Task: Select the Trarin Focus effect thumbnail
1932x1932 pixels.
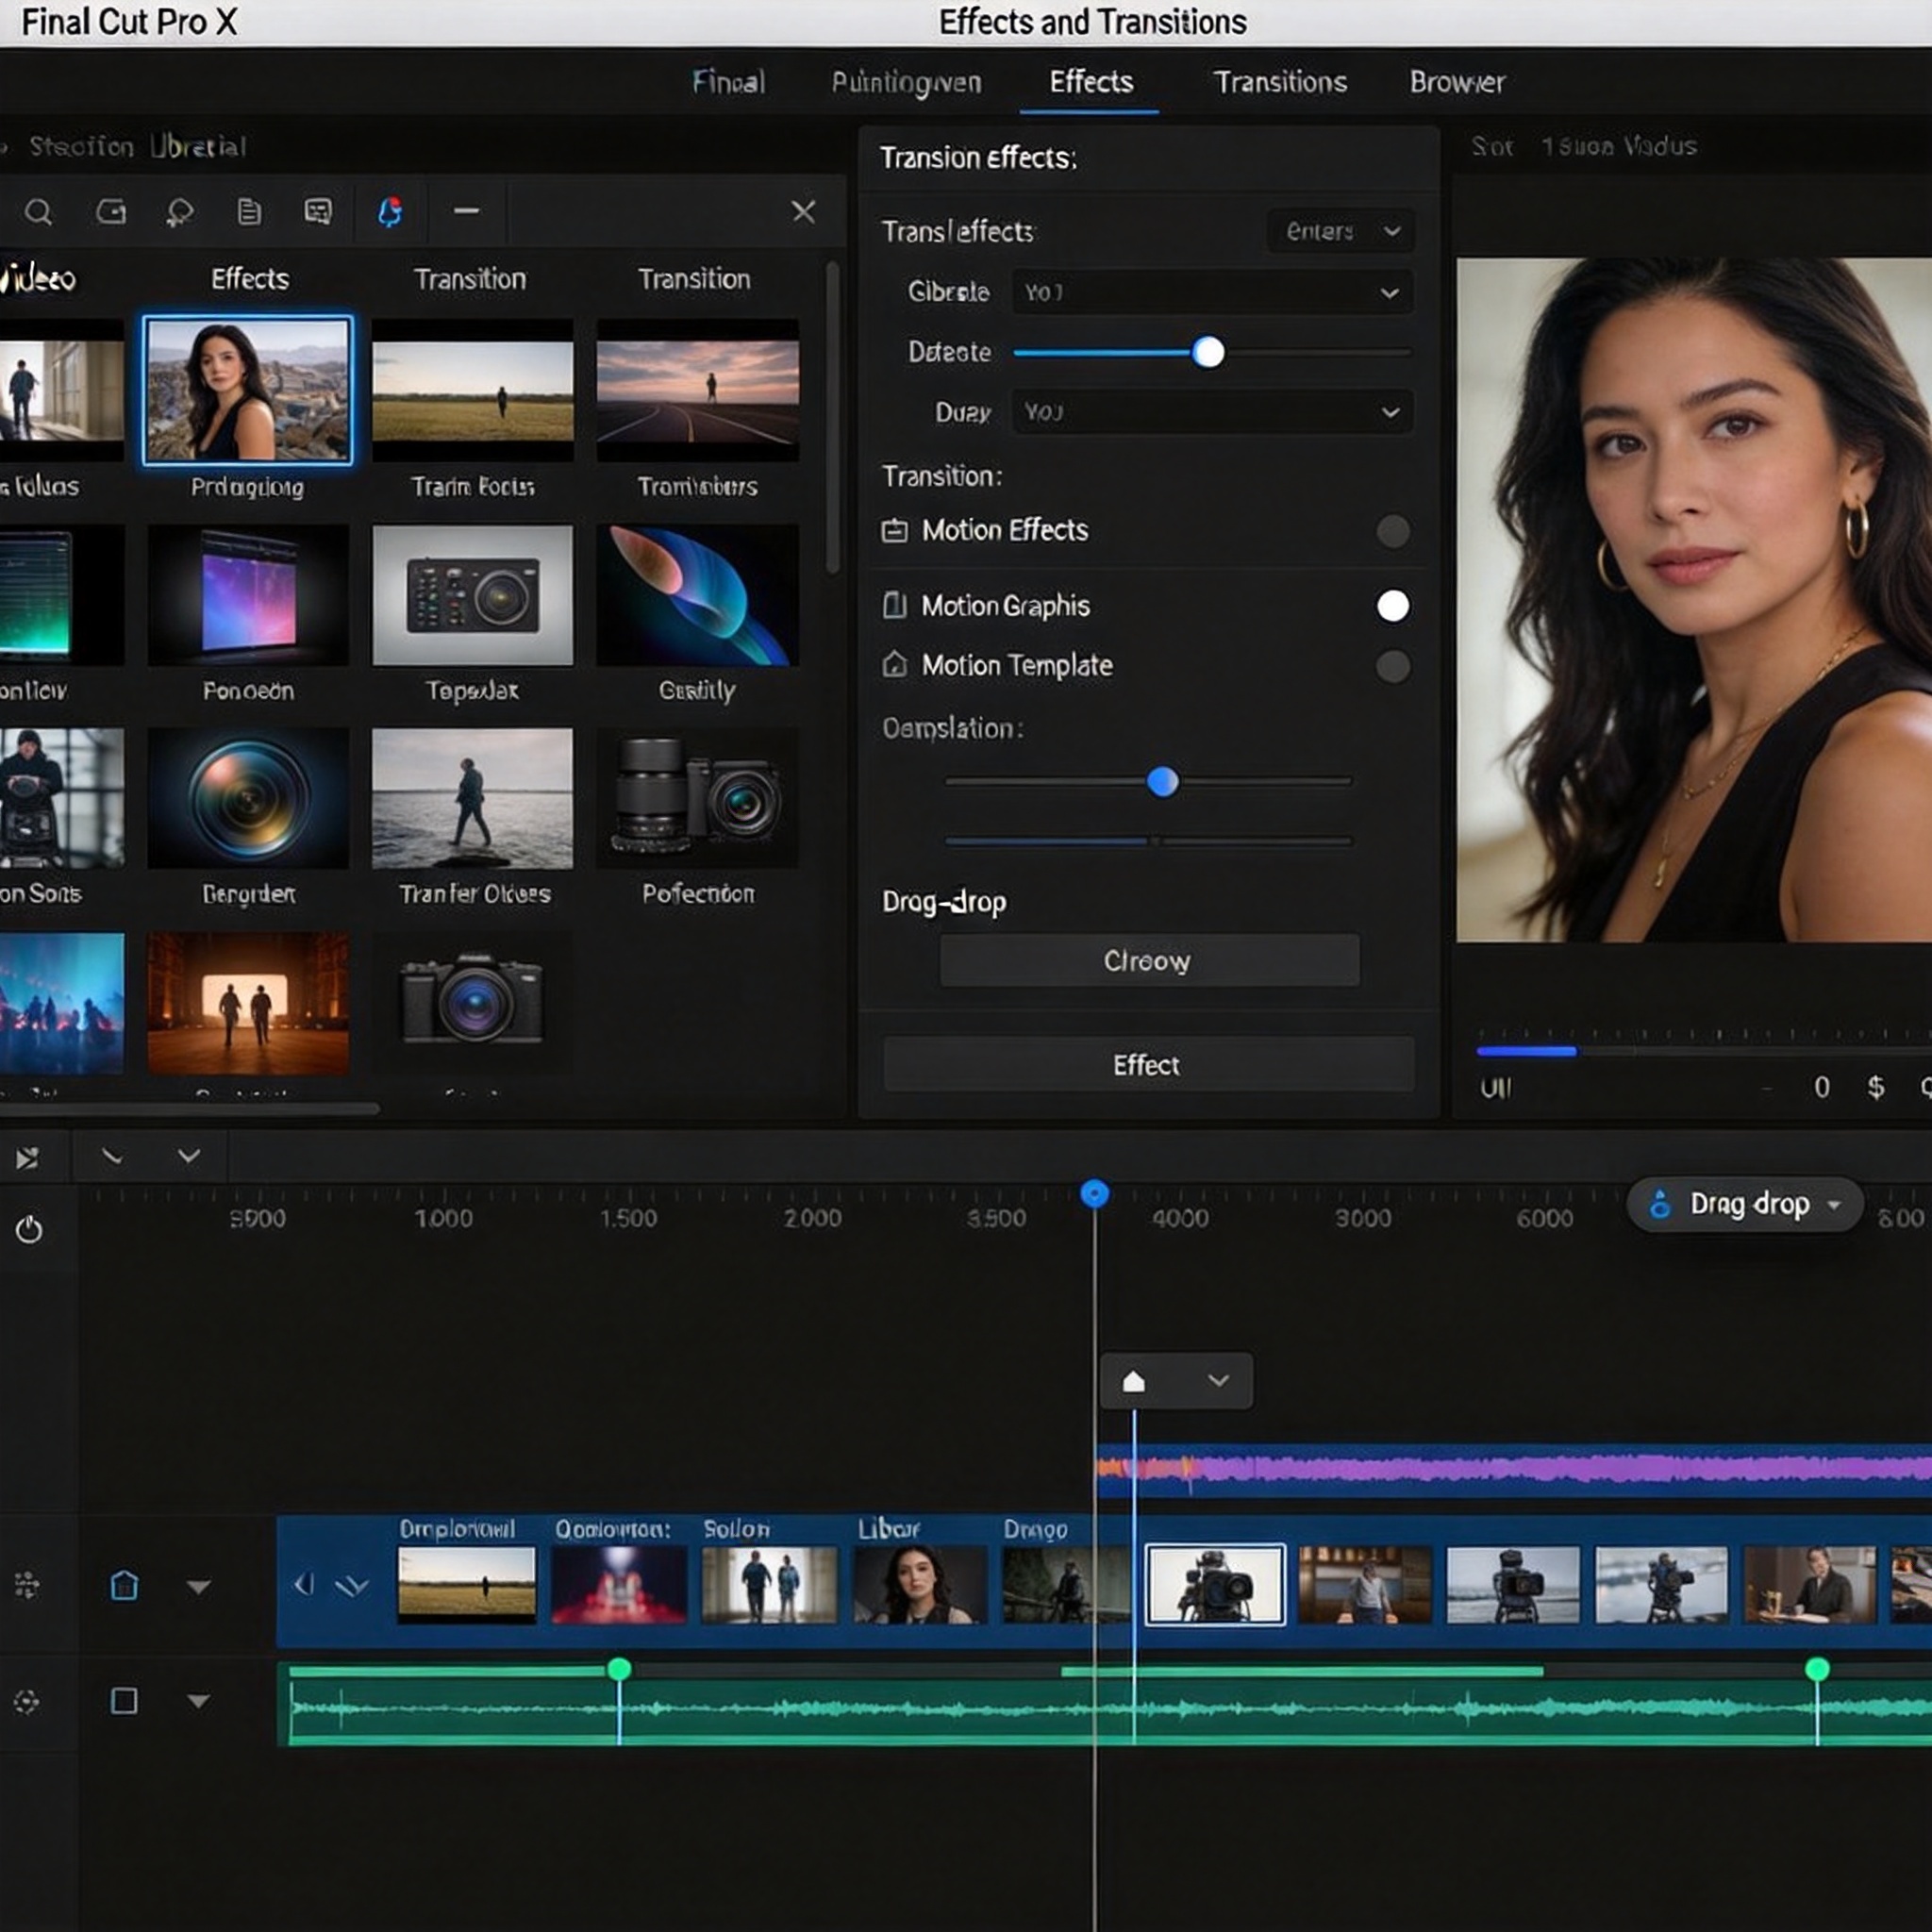Action: point(473,390)
